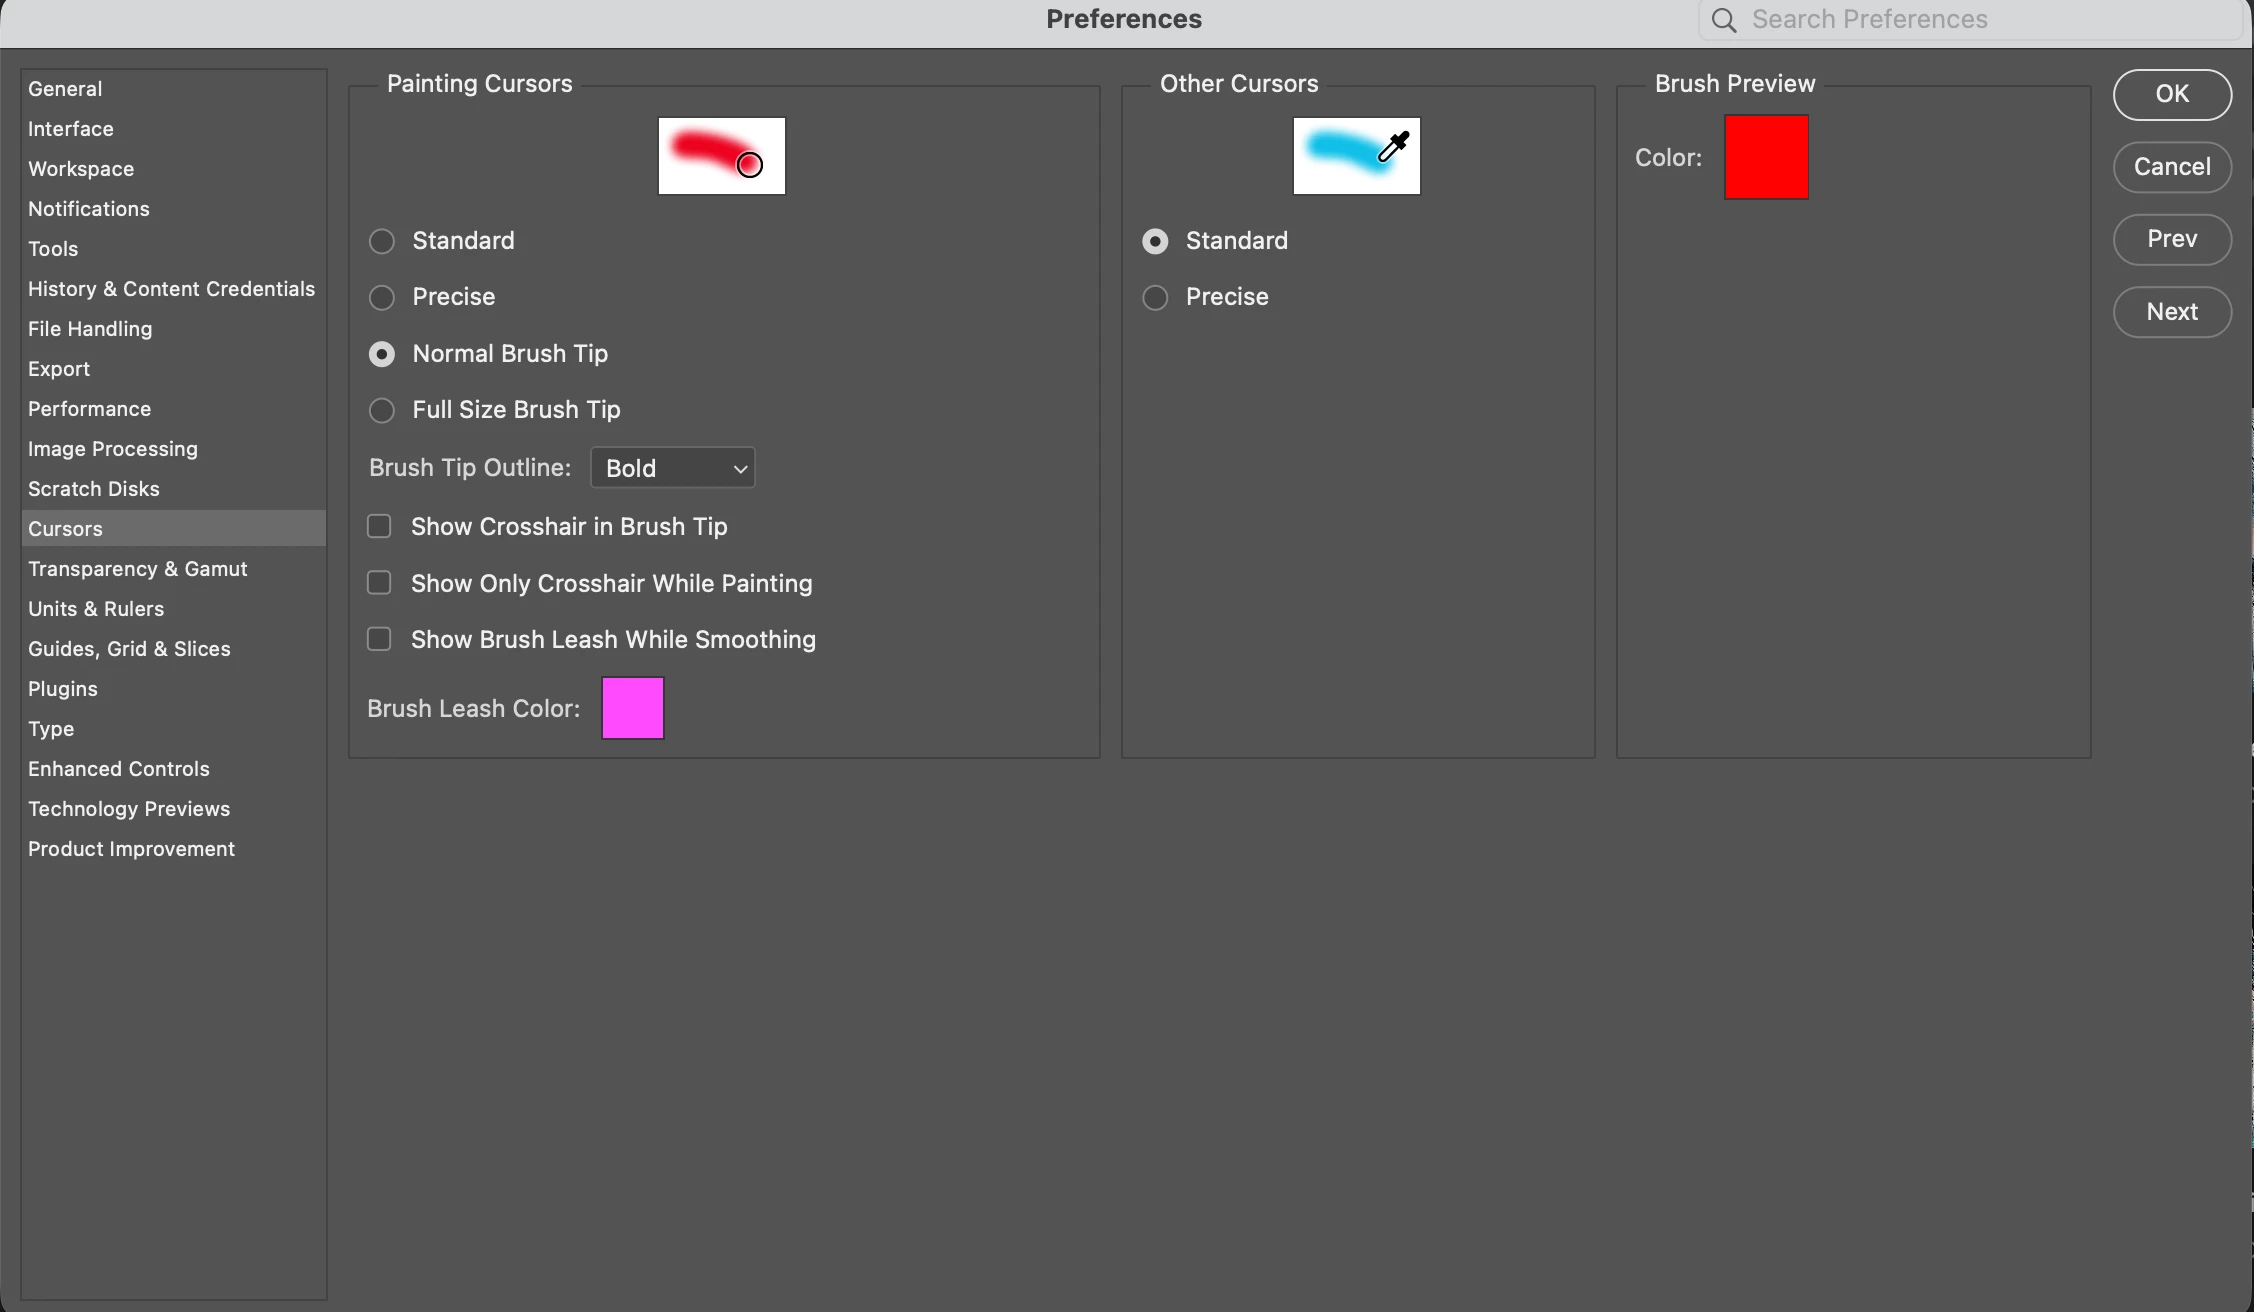
Task: Click the search magnifier icon
Action: (x=1723, y=20)
